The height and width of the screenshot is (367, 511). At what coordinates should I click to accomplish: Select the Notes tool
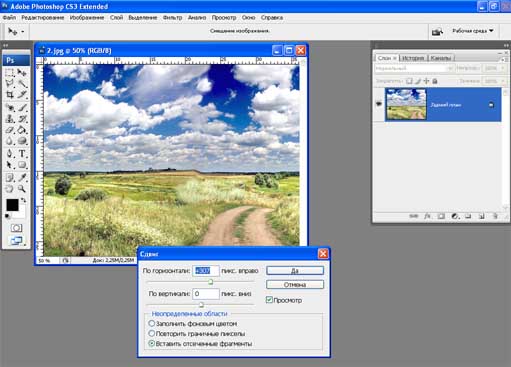(10, 177)
